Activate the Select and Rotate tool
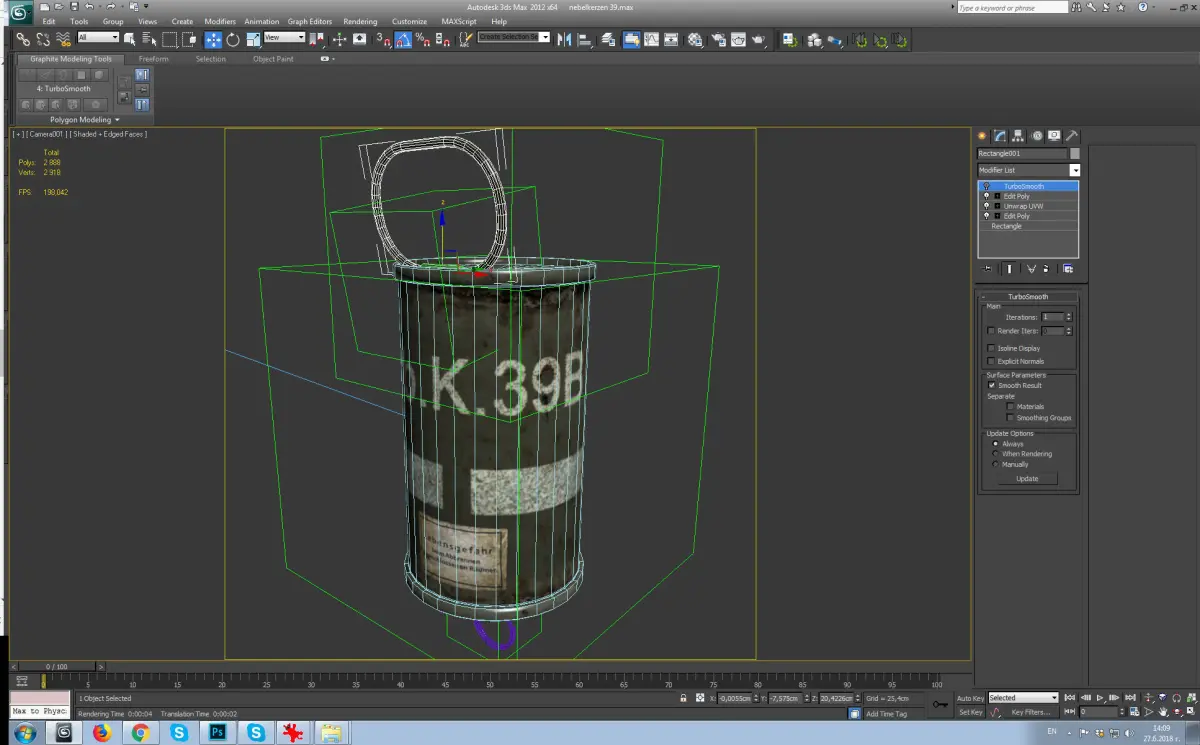This screenshot has width=1200, height=745. tap(232, 40)
